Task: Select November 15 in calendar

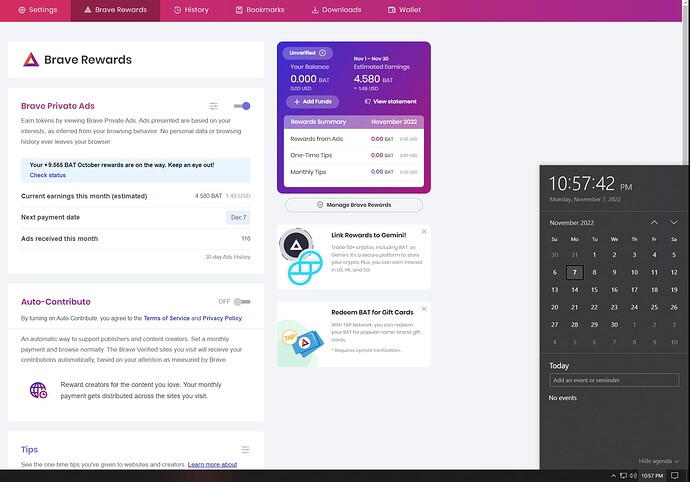Action: click(595, 290)
